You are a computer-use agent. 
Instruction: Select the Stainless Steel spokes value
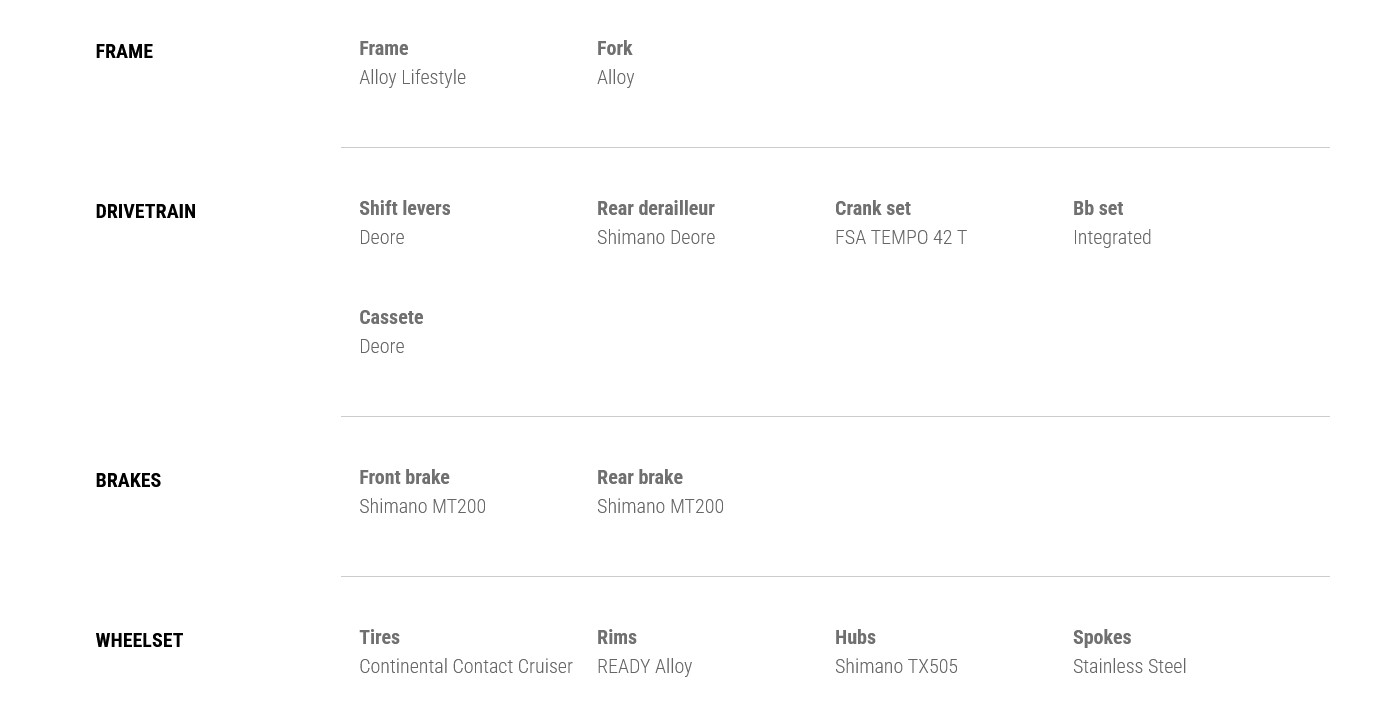click(1129, 666)
